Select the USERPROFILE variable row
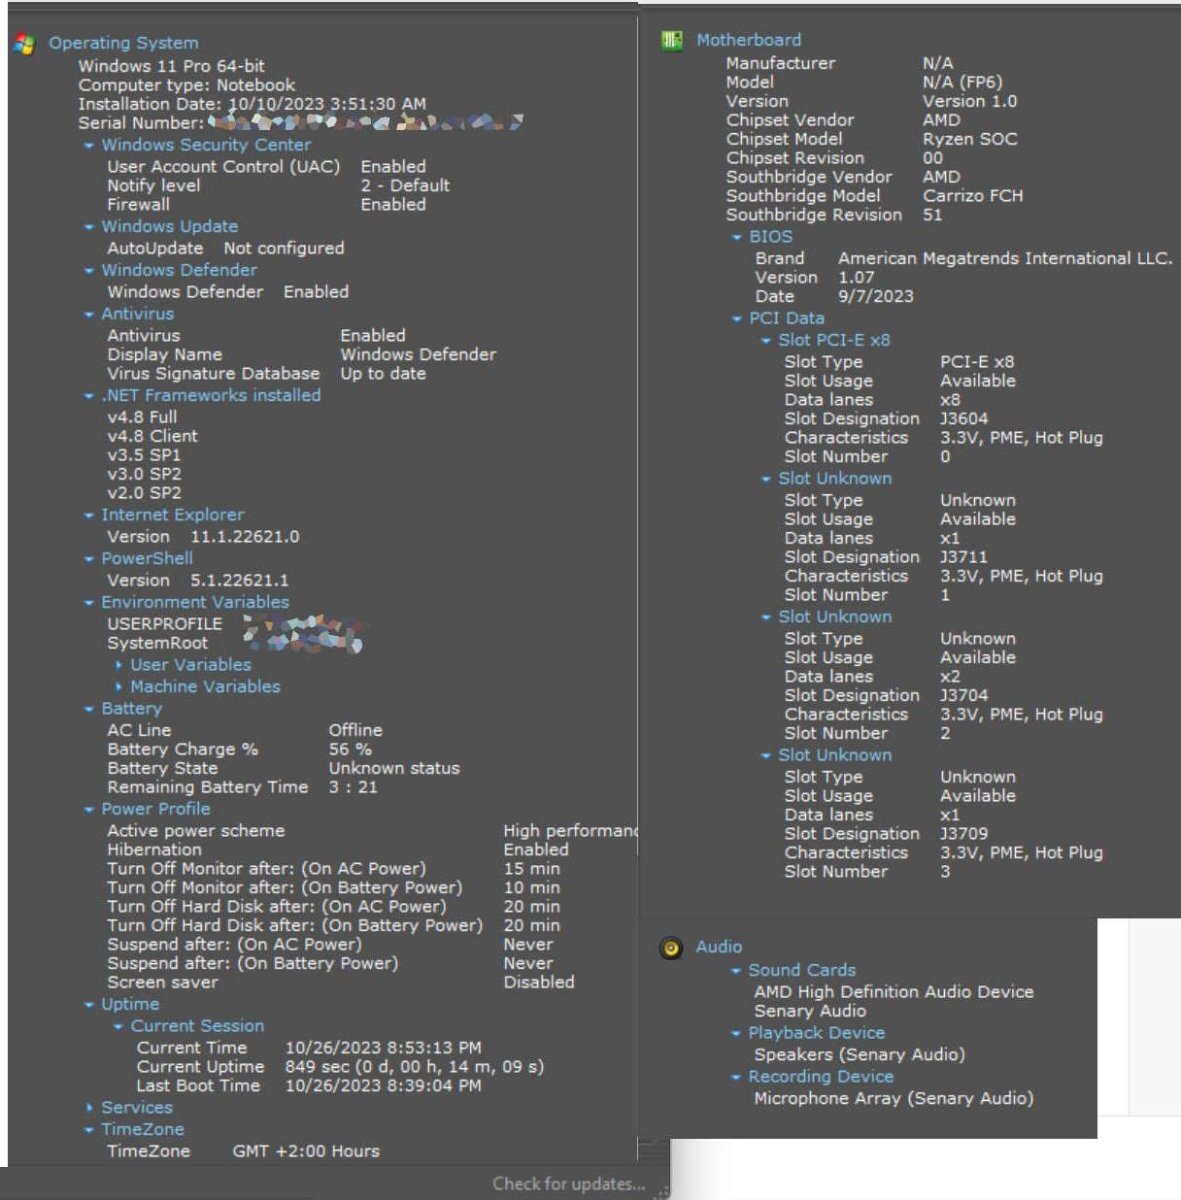The width and height of the screenshot is (1181, 1200). click(x=237, y=625)
